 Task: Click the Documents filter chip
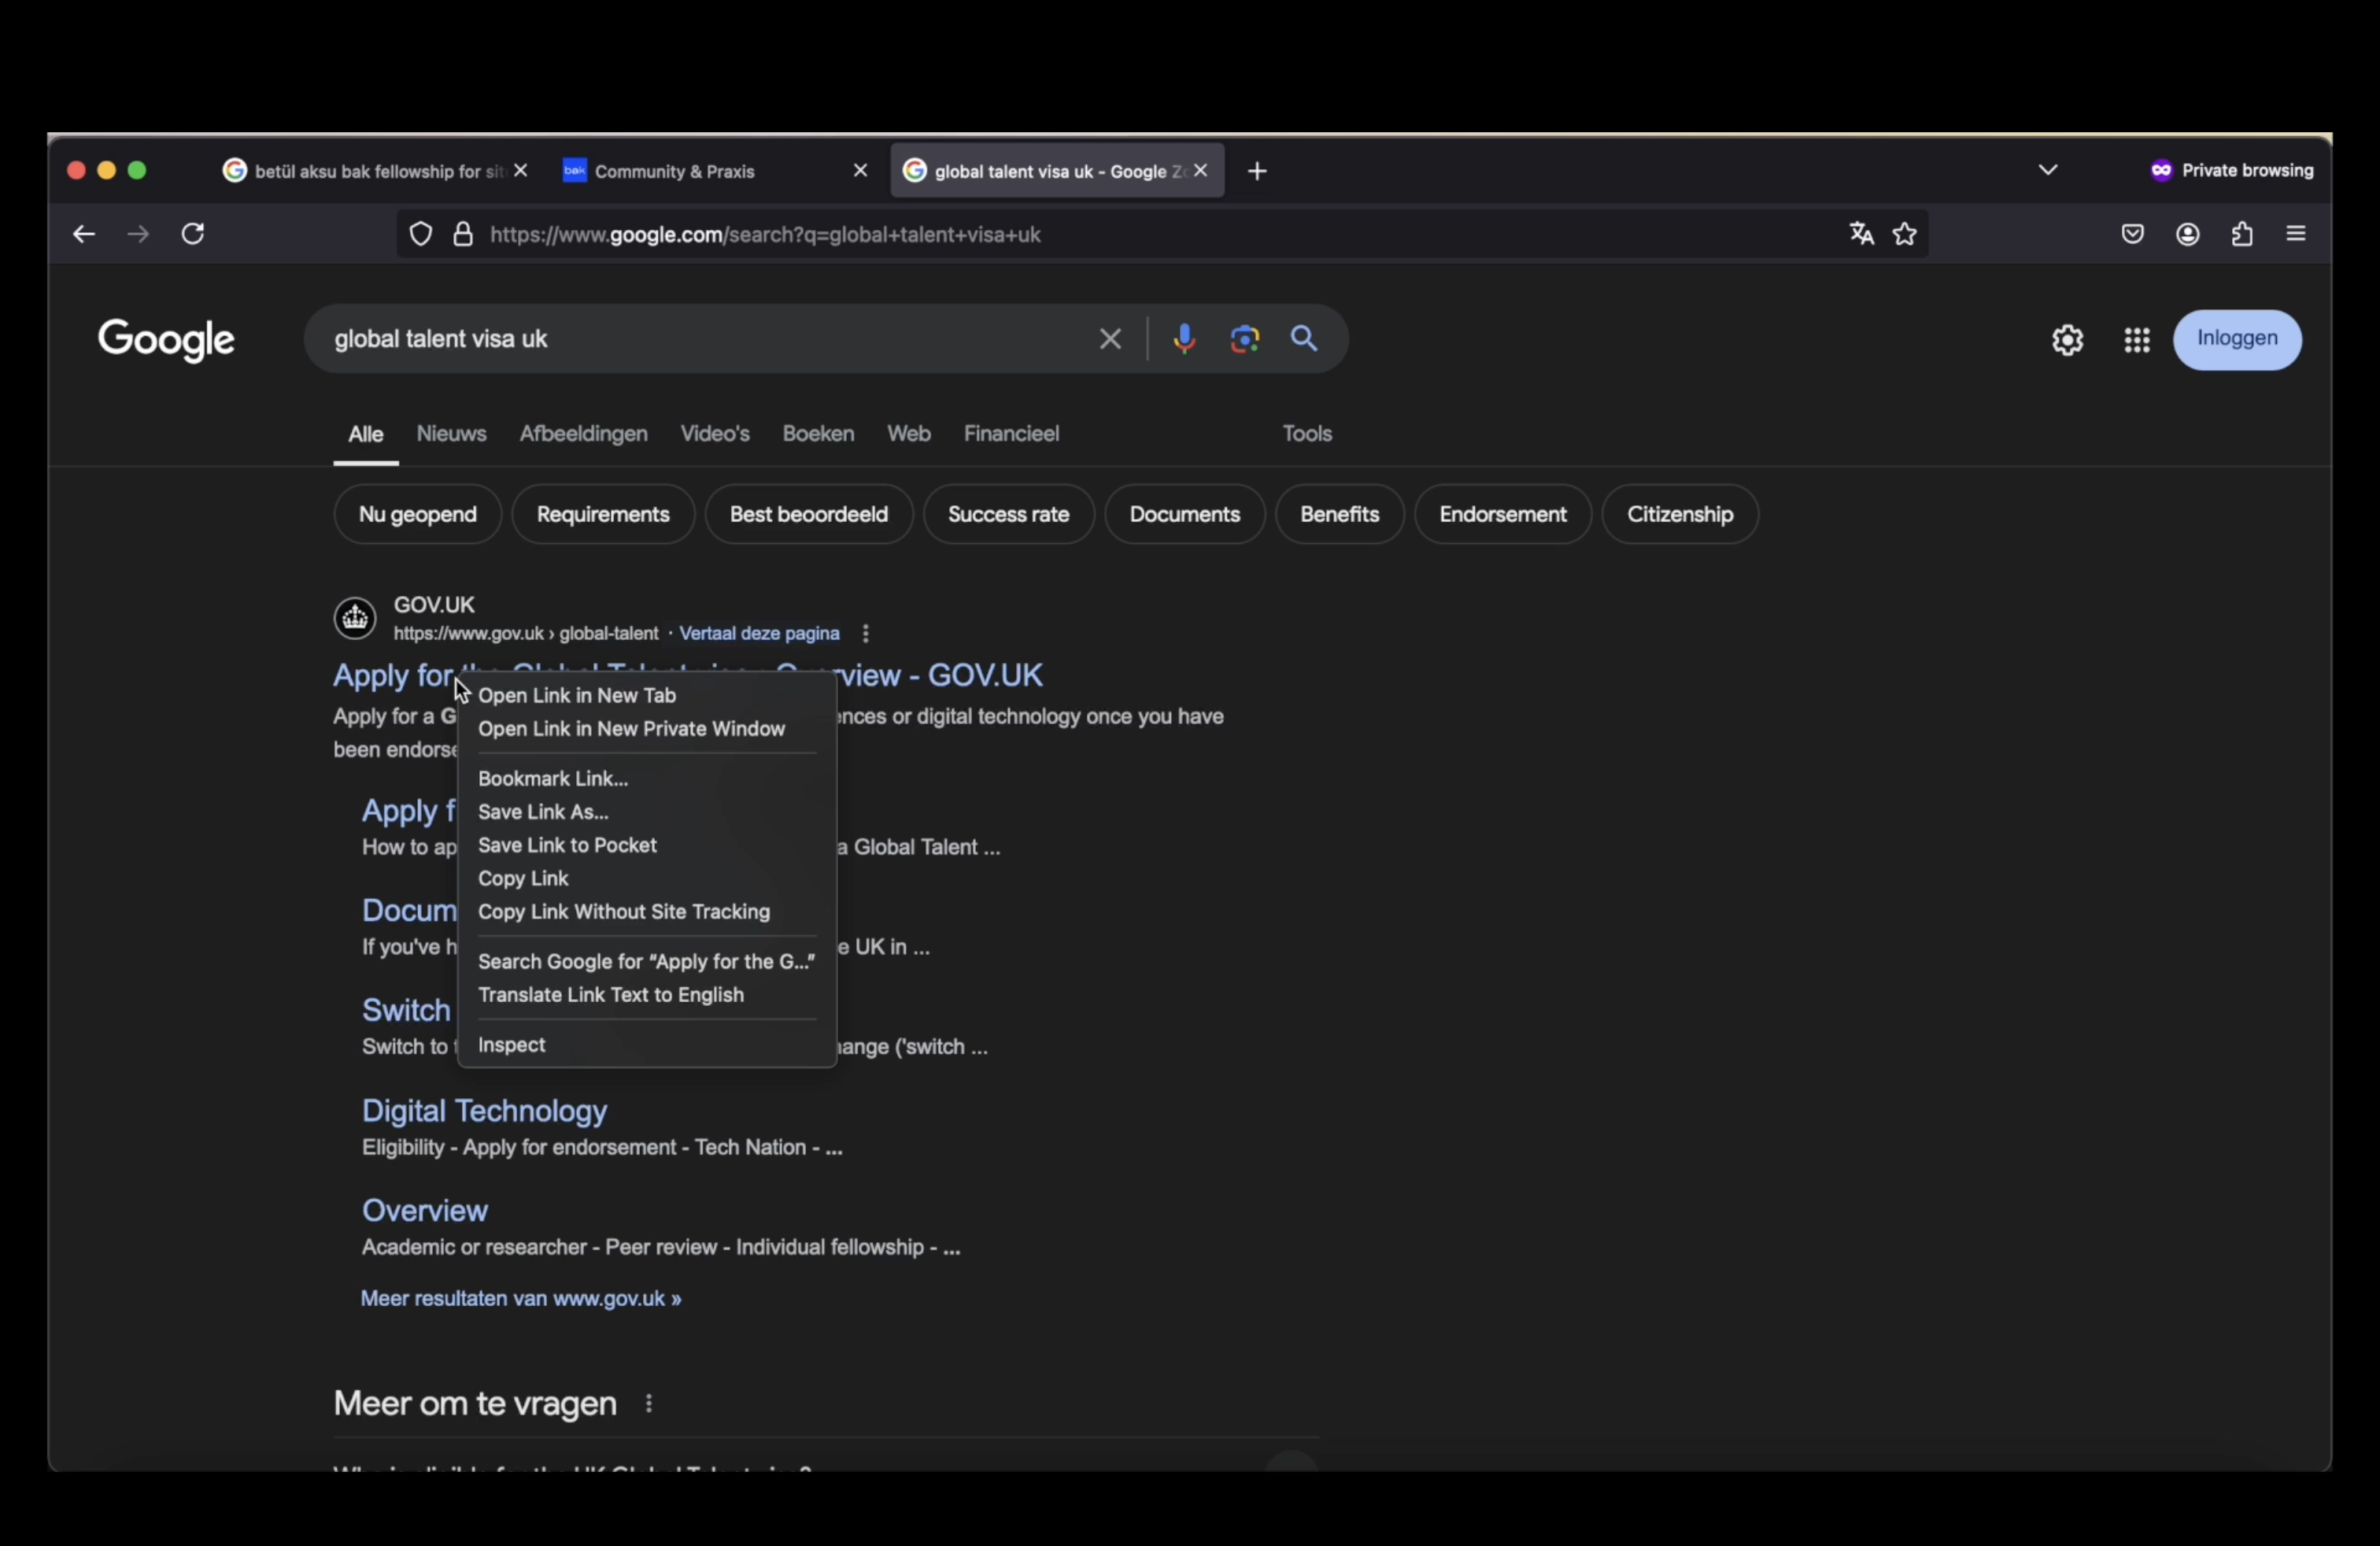tap(1185, 514)
